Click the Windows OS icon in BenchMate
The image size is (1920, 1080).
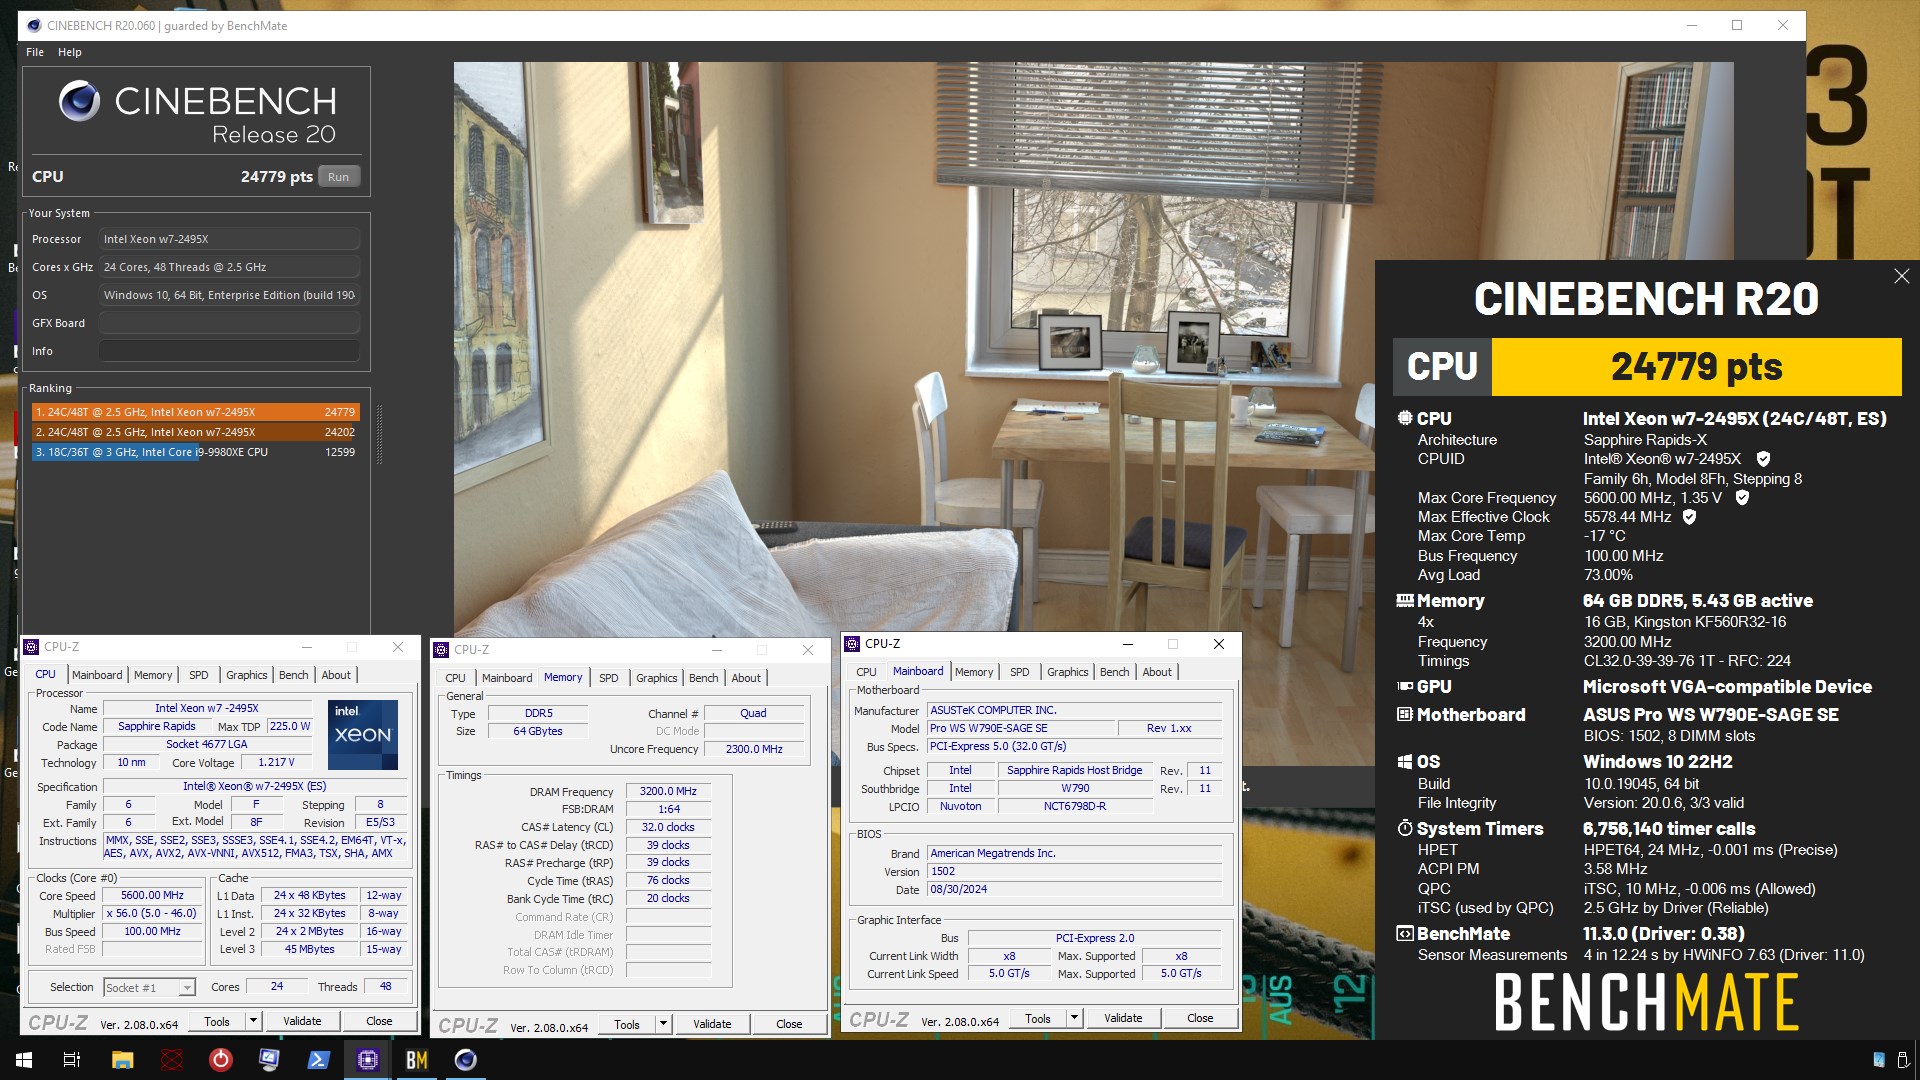(1405, 762)
